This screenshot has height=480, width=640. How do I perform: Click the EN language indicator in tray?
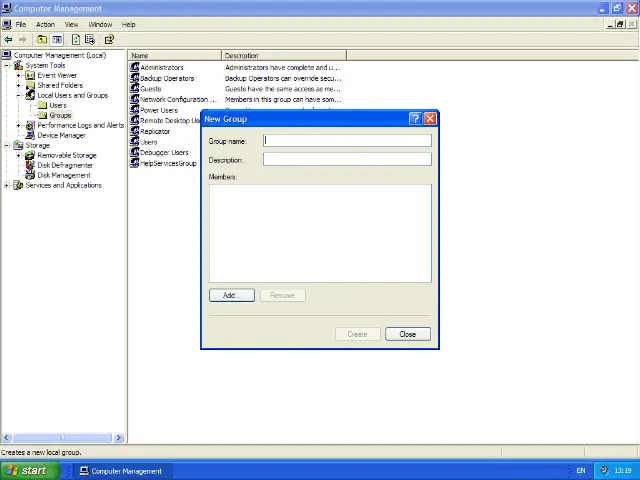click(580, 471)
